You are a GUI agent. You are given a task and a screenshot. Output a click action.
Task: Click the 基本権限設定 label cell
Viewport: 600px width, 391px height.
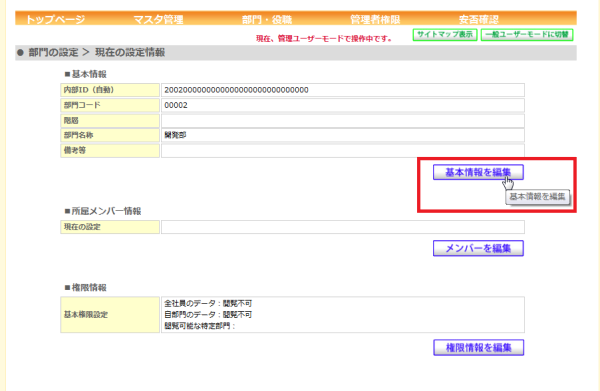[x=110, y=314]
